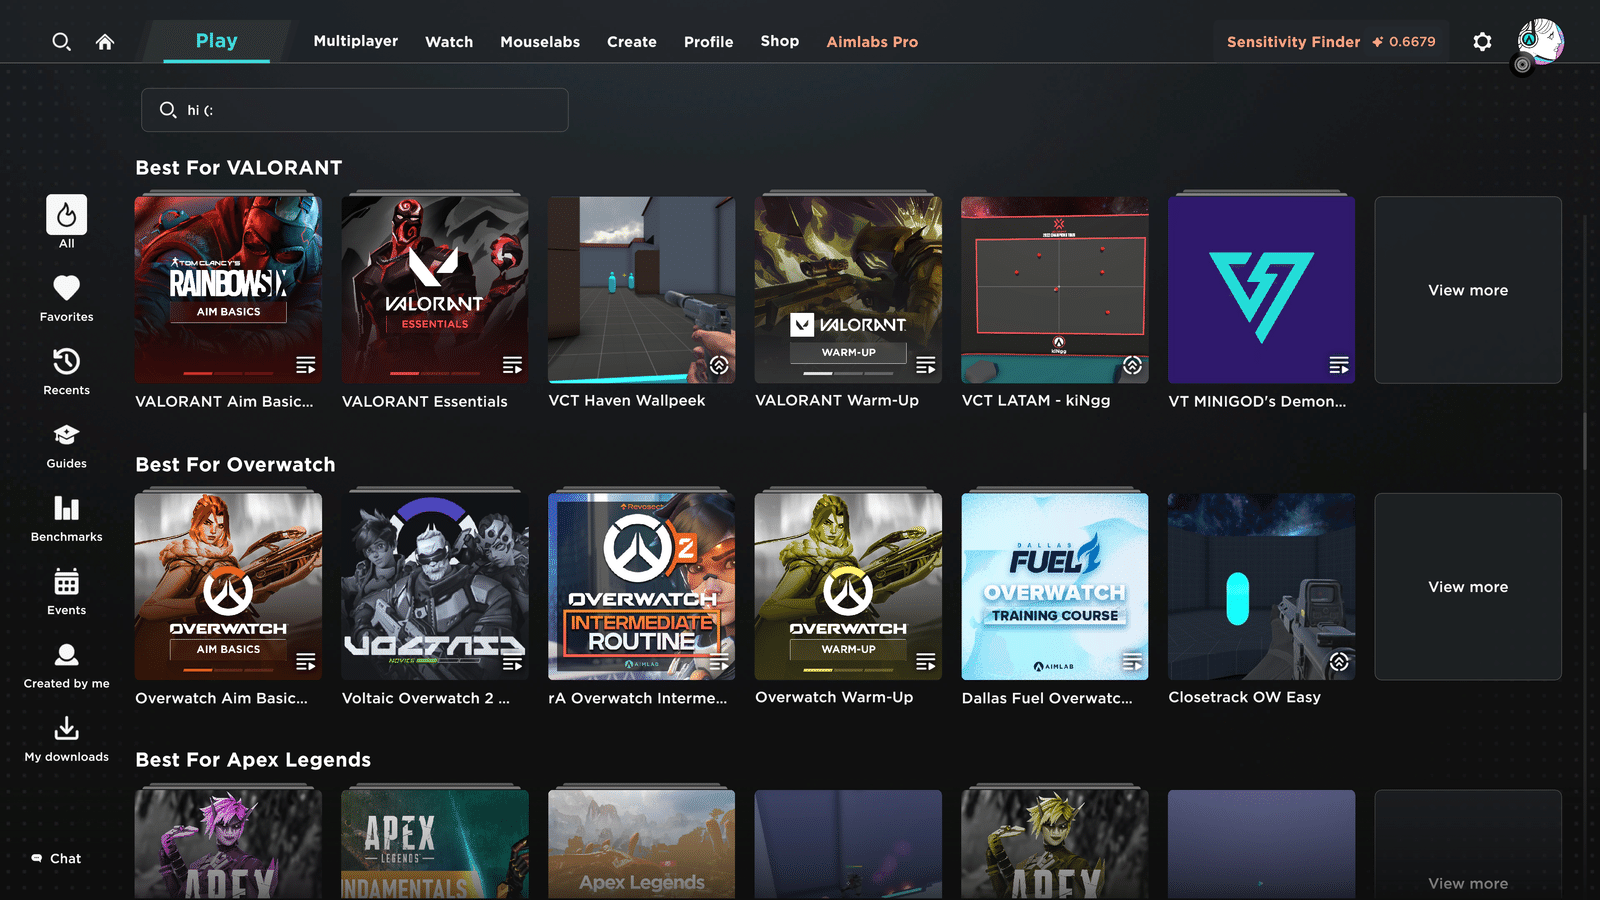Open Sensitivity Finder button
Image resolution: width=1600 pixels, height=900 pixels.
point(1331,42)
